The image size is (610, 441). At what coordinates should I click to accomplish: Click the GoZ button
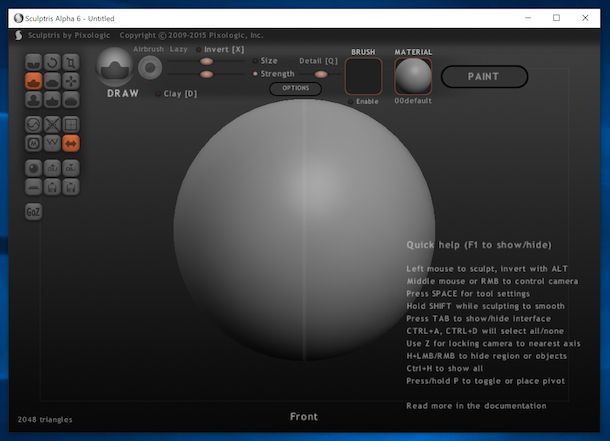tap(33, 212)
